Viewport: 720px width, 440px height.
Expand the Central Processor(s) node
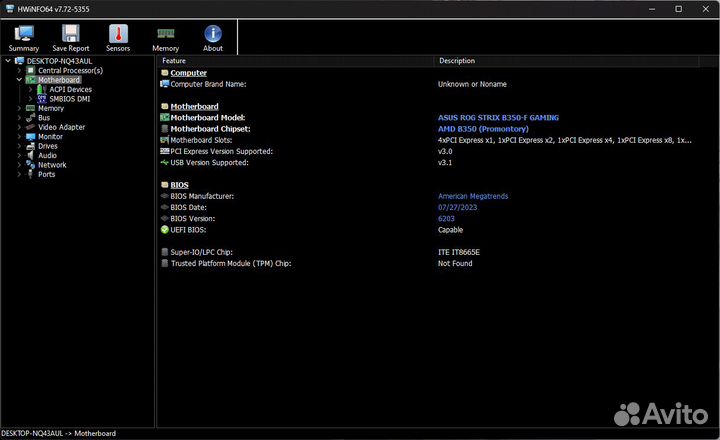[18, 71]
